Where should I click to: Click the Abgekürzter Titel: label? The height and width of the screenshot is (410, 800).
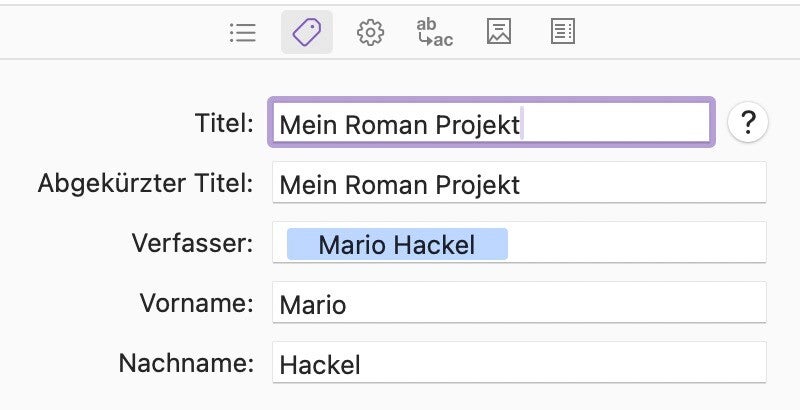(146, 184)
